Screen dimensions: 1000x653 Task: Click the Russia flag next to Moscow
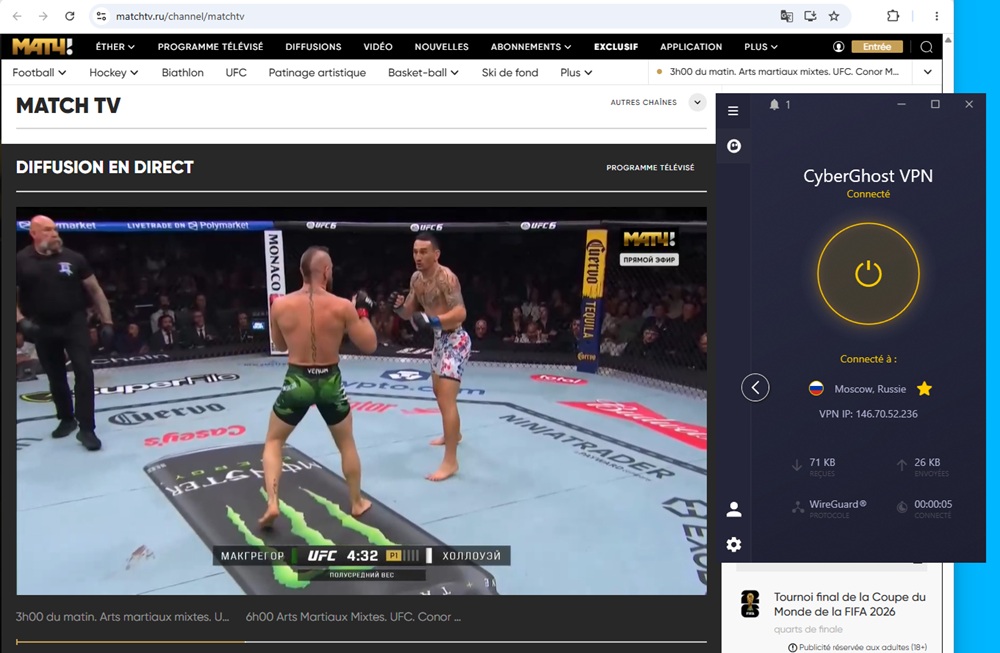[816, 388]
